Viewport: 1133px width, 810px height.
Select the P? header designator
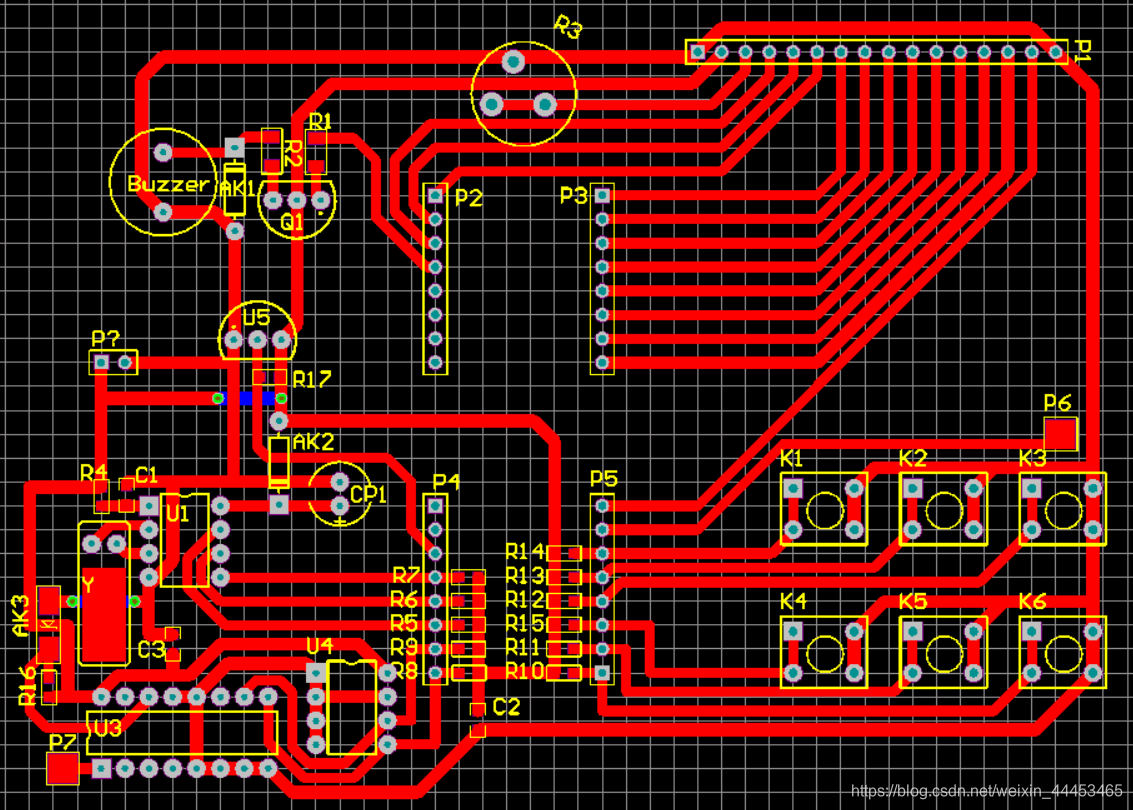[x=105, y=338]
